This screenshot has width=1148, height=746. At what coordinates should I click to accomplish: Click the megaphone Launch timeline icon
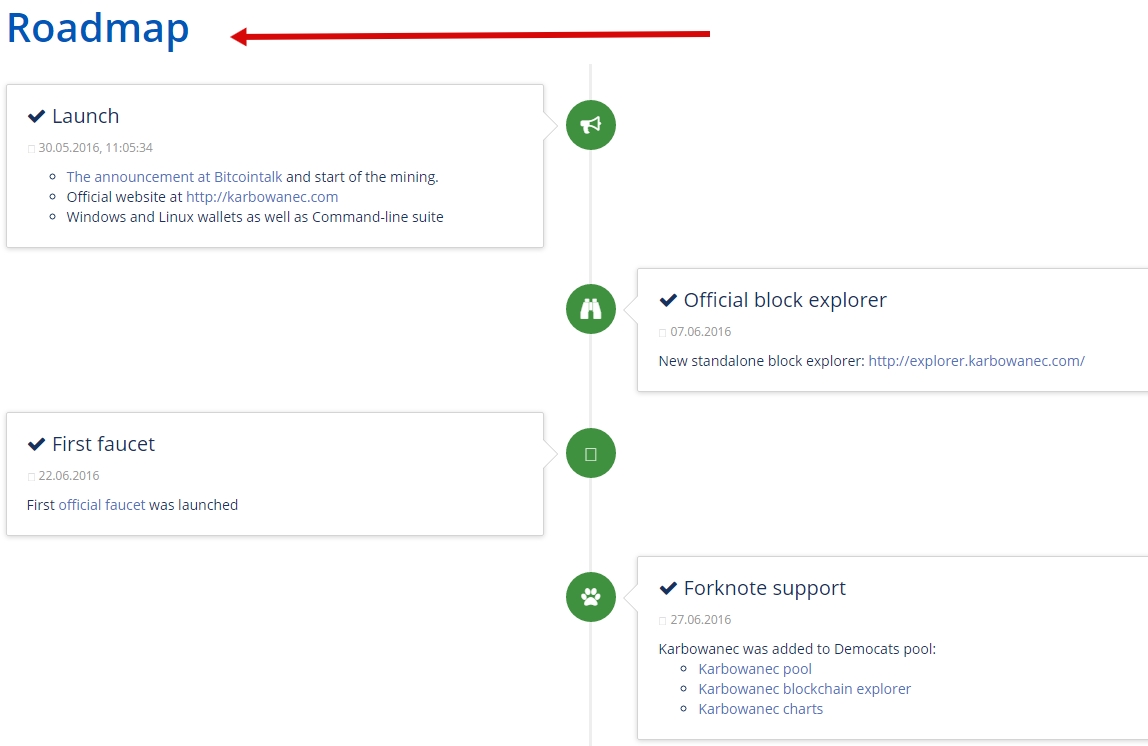591,125
